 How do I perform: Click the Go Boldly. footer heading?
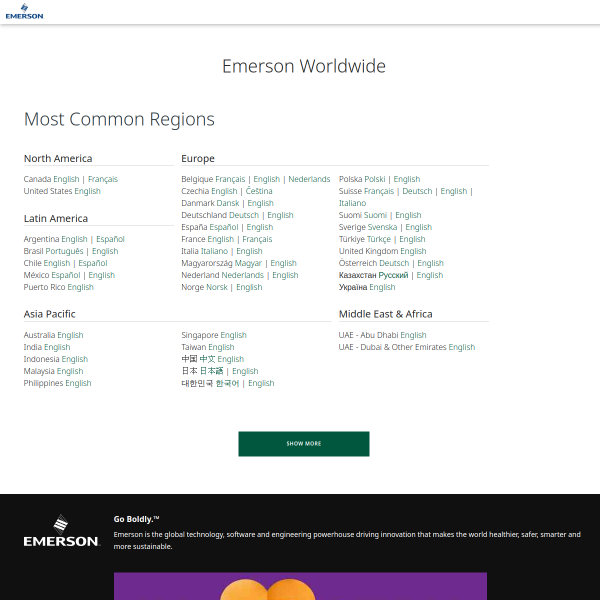coord(136,519)
